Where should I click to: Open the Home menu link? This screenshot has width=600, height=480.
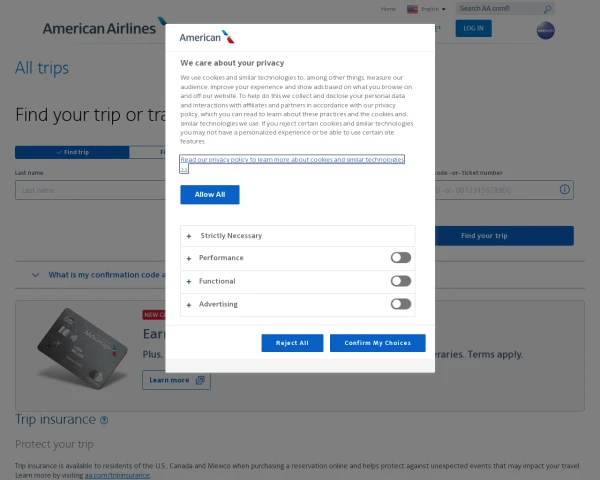pos(389,8)
